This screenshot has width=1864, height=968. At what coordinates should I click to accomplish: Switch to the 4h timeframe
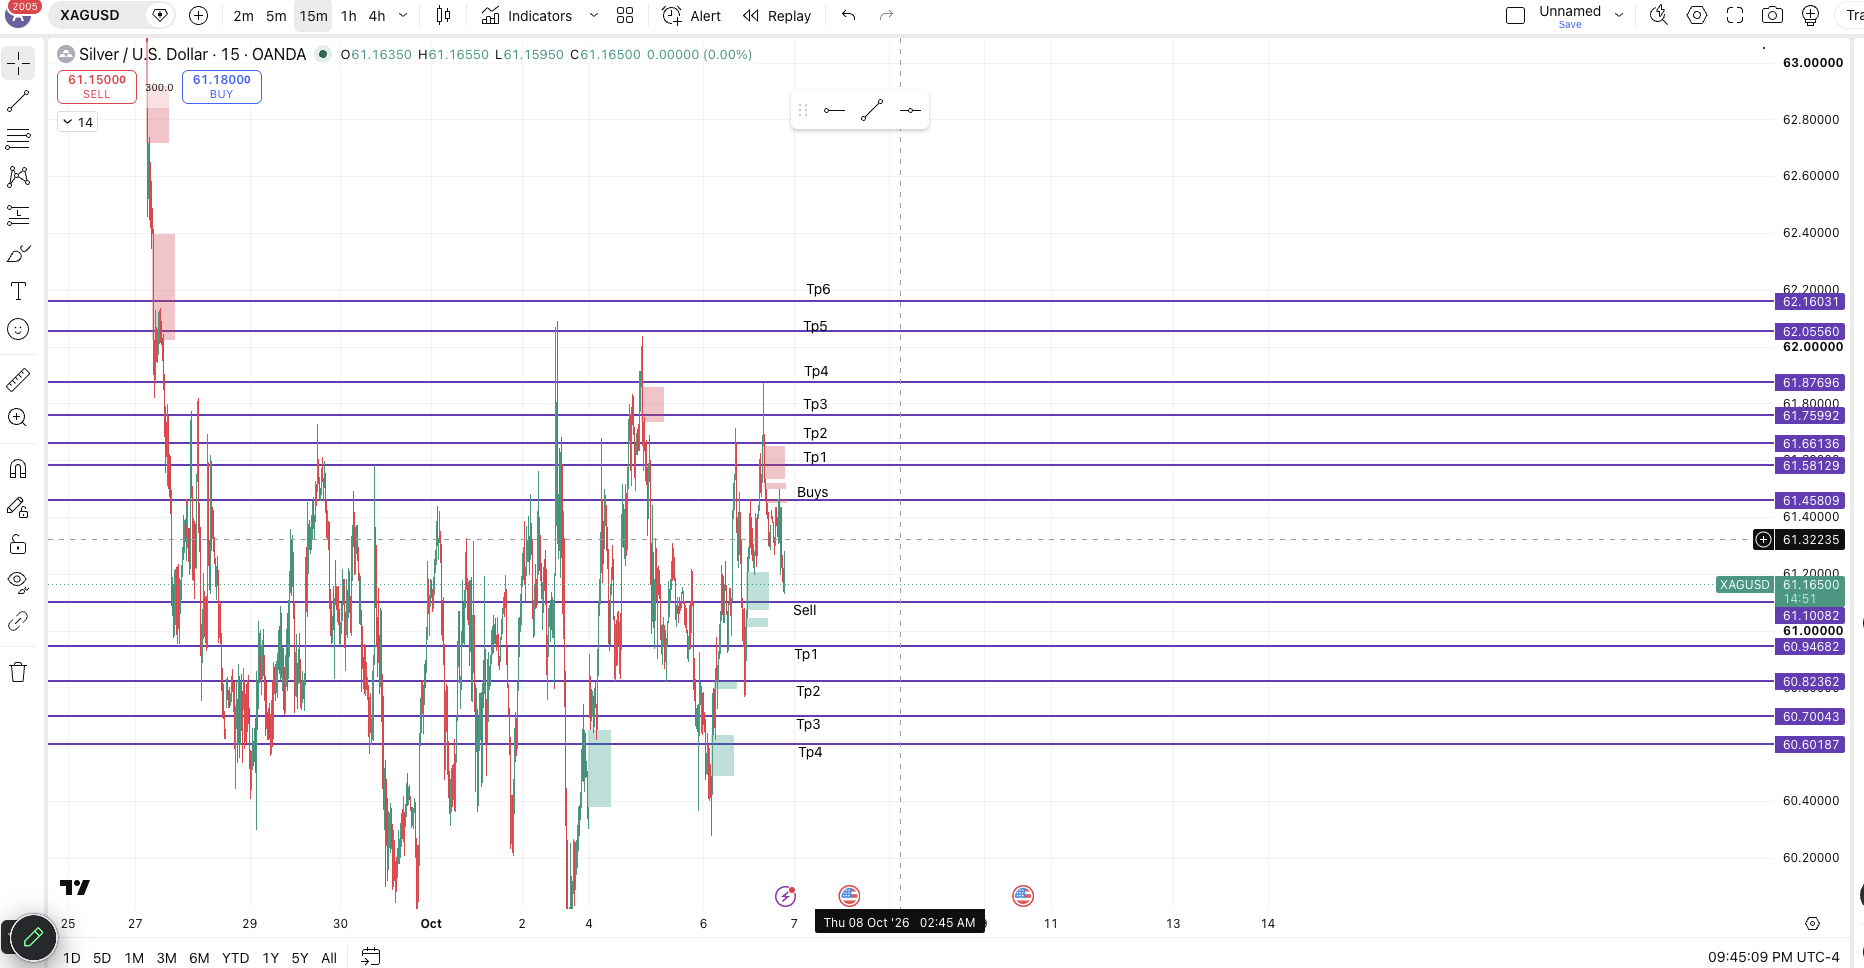[377, 16]
